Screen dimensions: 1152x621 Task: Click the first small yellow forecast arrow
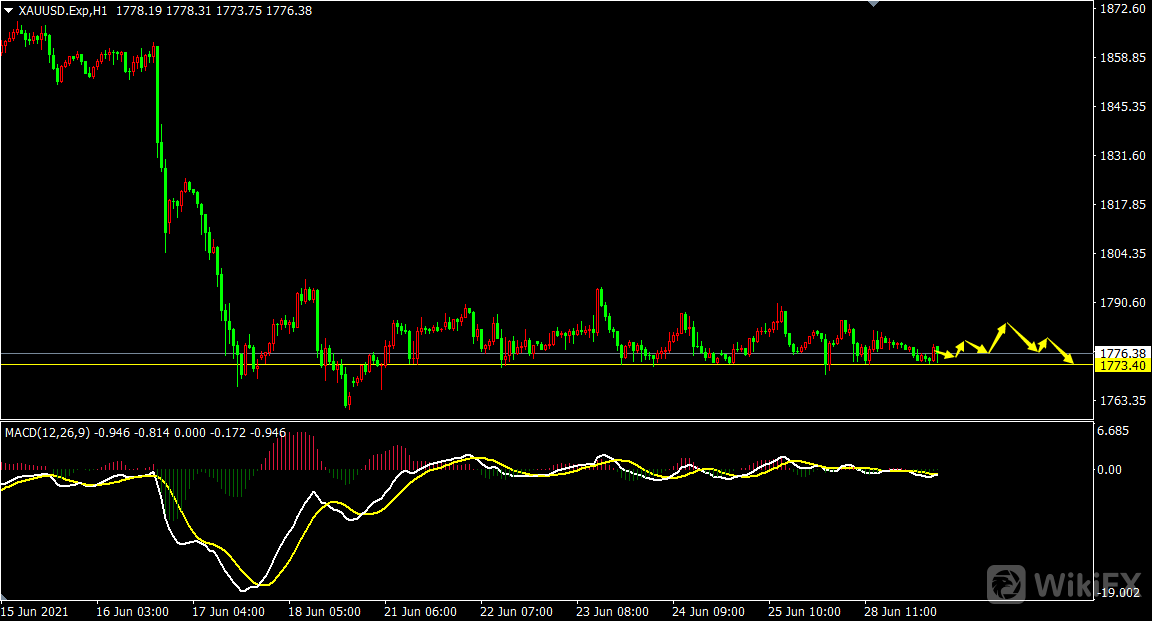click(949, 355)
